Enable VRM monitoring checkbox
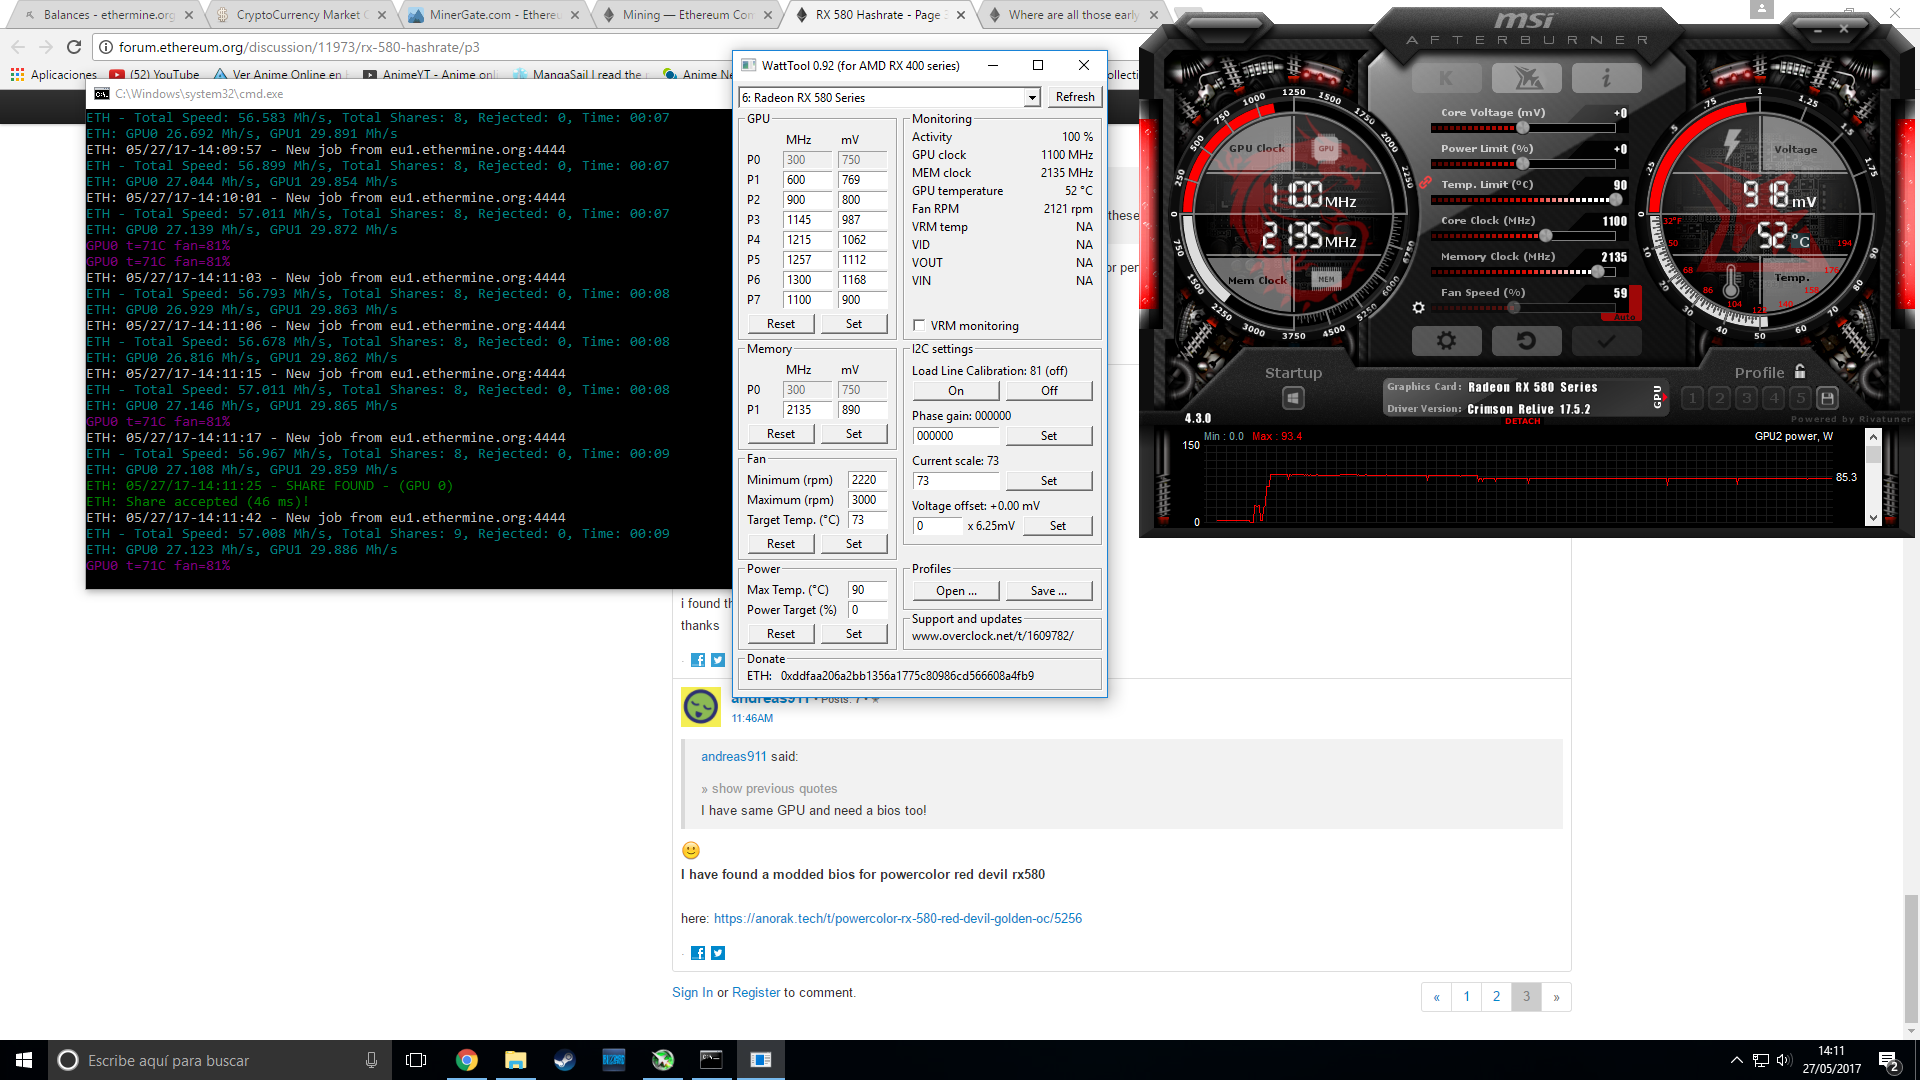 click(919, 326)
